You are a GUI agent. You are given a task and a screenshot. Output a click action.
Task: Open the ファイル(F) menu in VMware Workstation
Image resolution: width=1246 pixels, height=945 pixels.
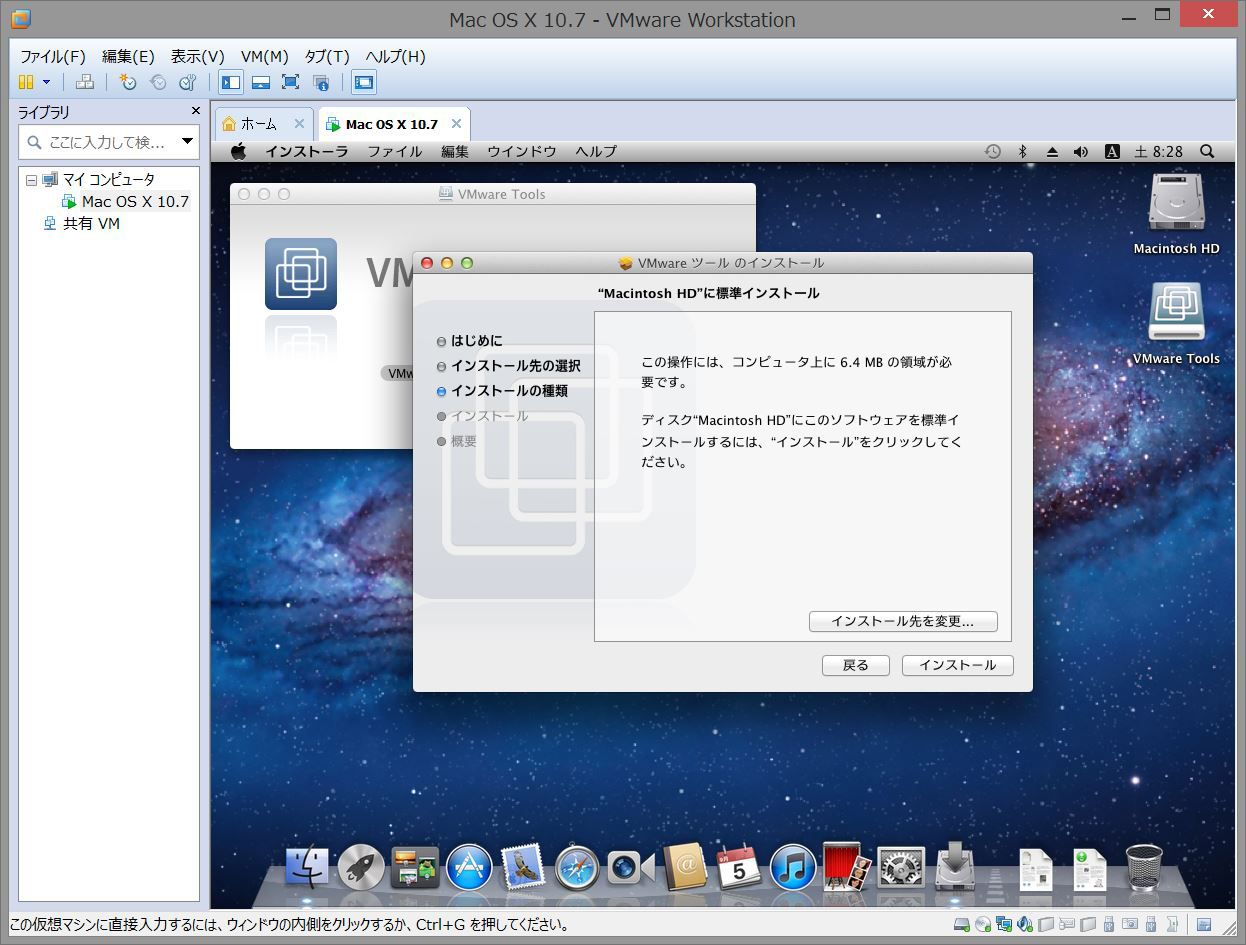(53, 56)
